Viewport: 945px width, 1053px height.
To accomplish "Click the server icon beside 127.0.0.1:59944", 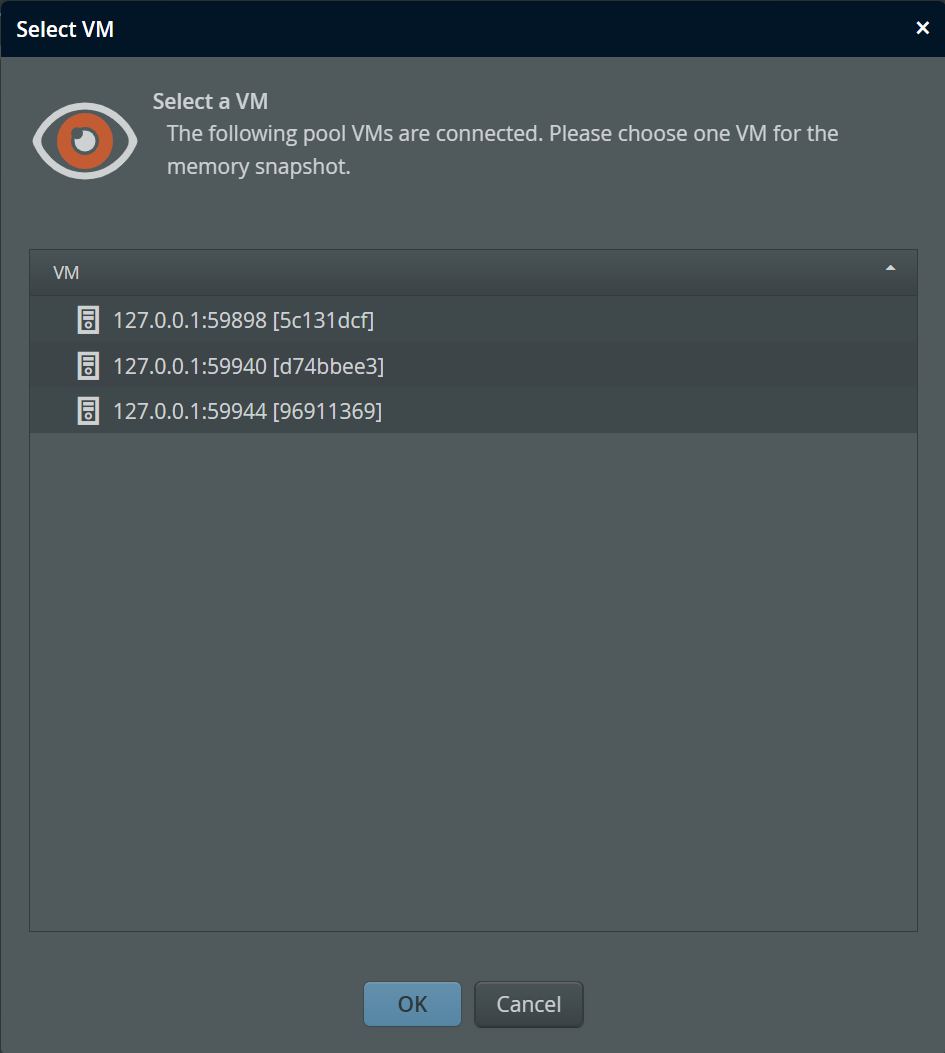I will click(88, 411).
